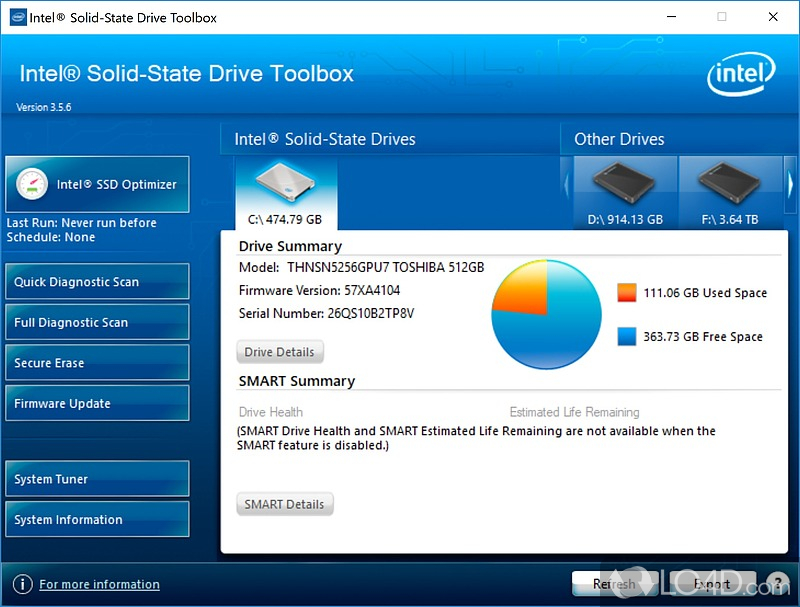The height and width of the screenshot is (607, 800).
Task: Click the drive usage pie chart
Action: [546, 314]
